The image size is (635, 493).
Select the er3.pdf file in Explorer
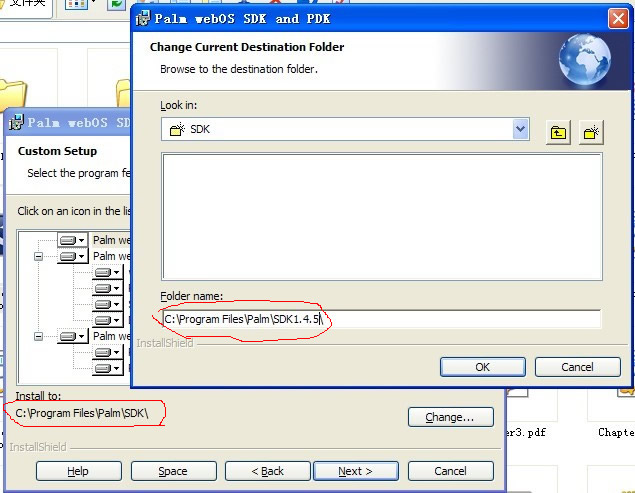tap(526, 432)
